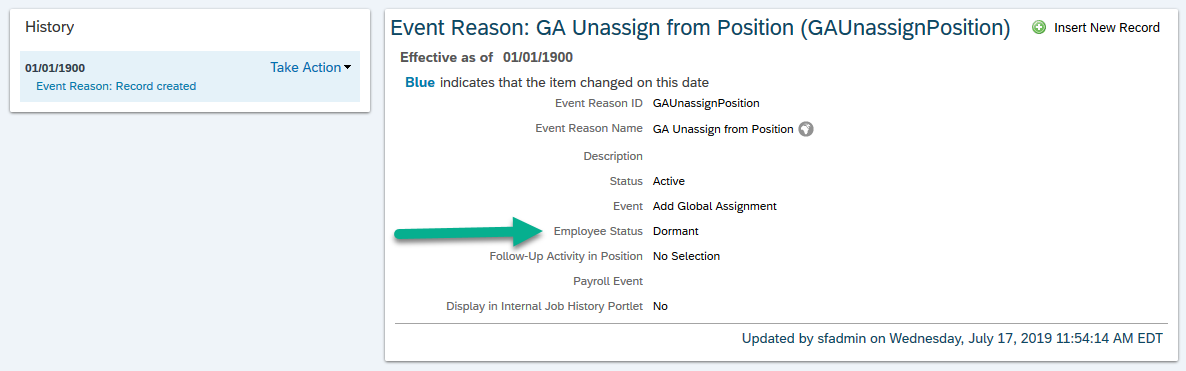Click the History panel heading

49,27
